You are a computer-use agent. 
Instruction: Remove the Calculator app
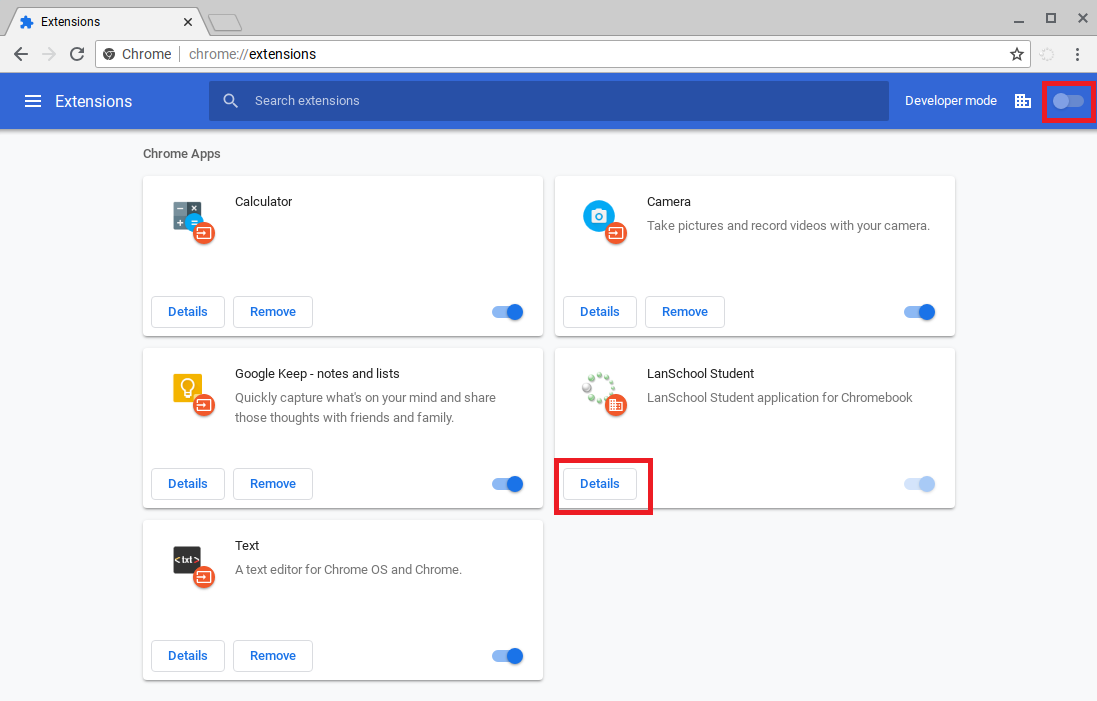(273, 312)
